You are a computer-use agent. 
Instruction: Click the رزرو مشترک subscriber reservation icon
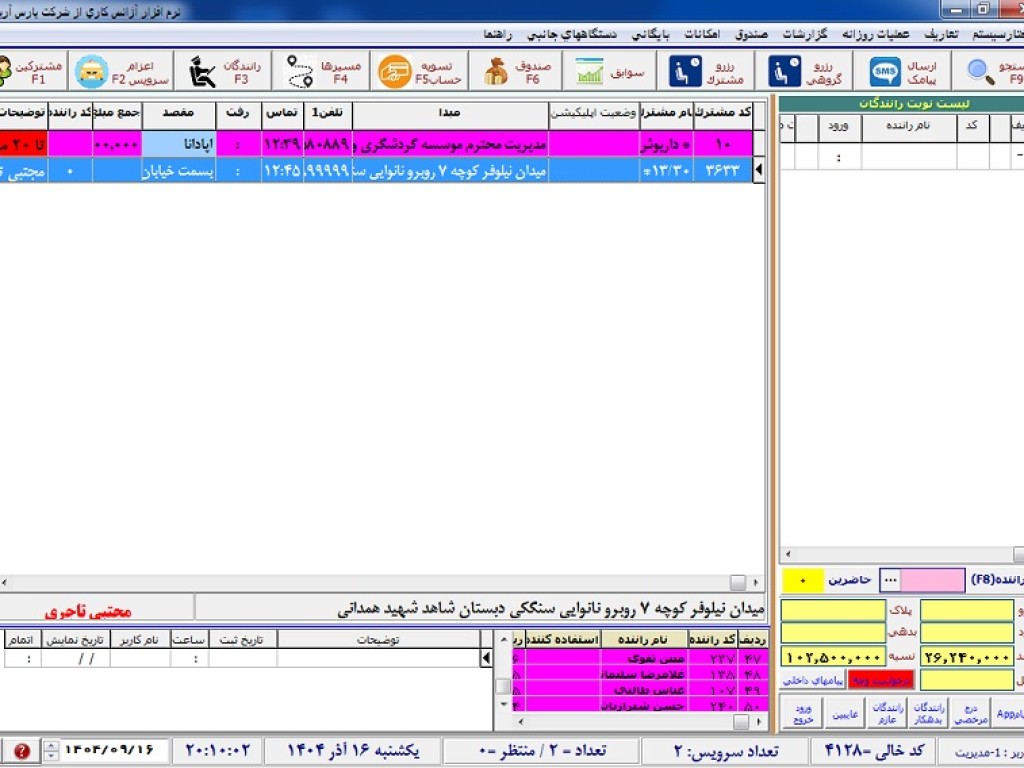706,69
